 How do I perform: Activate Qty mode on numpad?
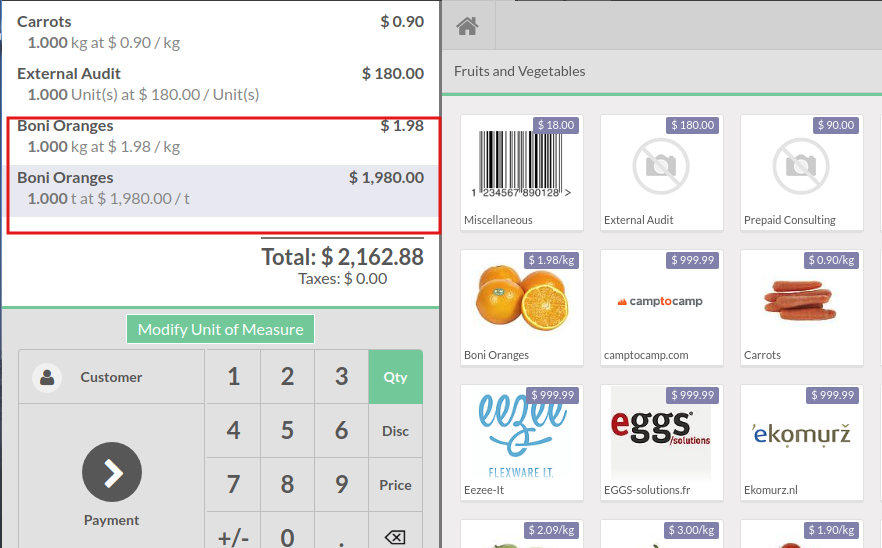click(x=395, y=377)
